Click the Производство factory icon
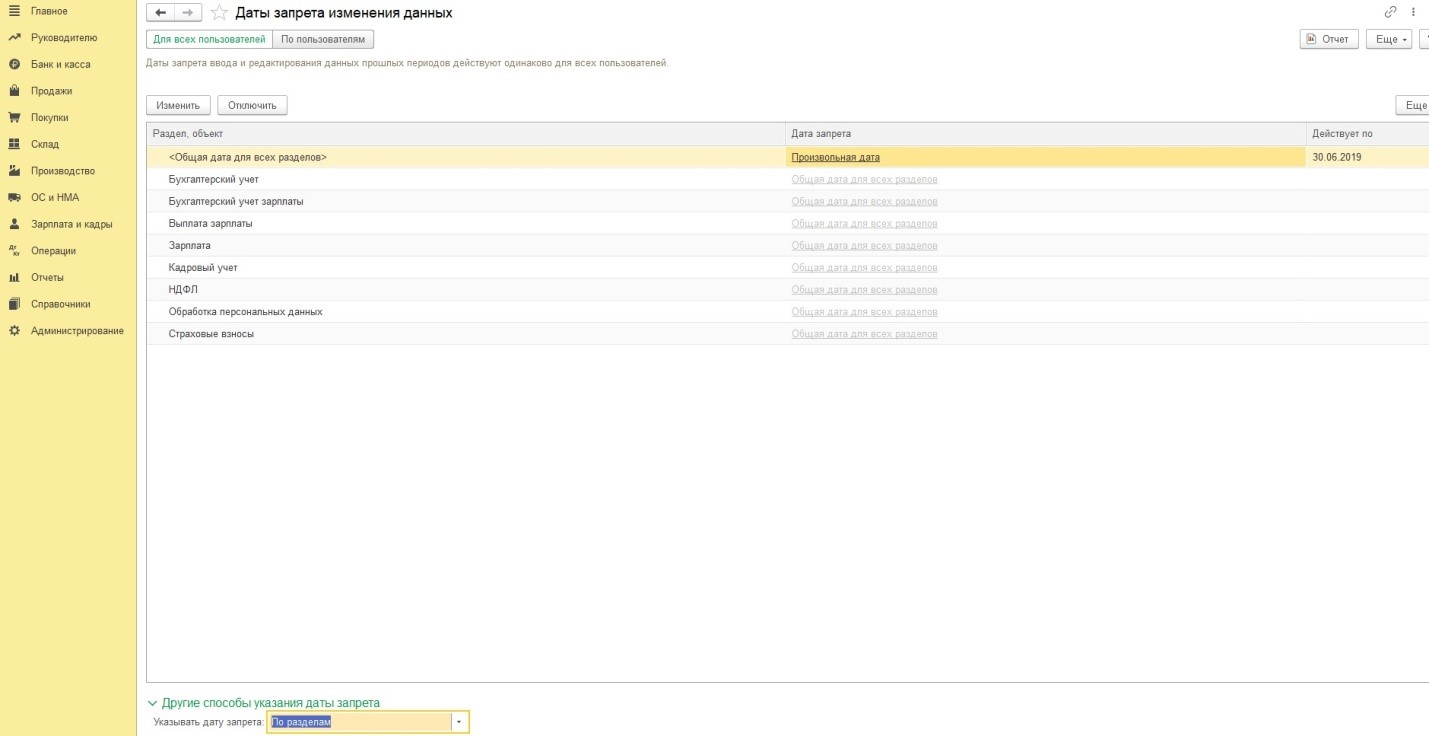Viewport: 1429px width, 736px height. tap(14, 171)
